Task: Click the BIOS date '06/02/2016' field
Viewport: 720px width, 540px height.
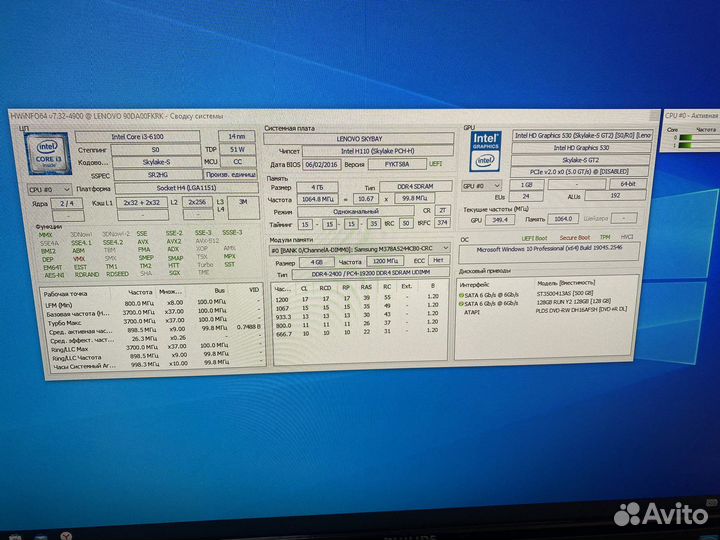Action: click(x=321, y=164)
